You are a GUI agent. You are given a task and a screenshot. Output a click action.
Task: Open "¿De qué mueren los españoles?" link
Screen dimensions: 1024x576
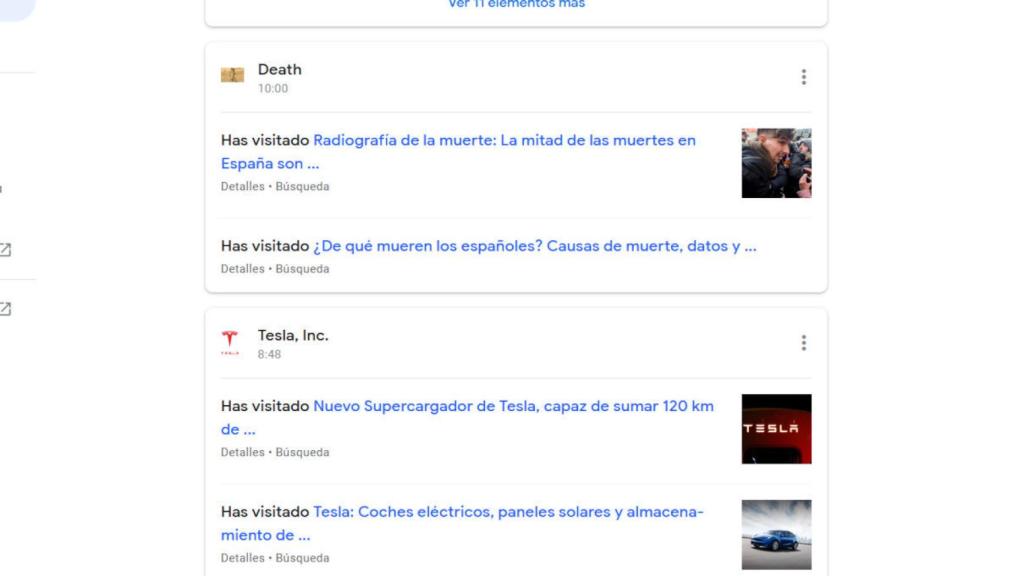(534, 246)
